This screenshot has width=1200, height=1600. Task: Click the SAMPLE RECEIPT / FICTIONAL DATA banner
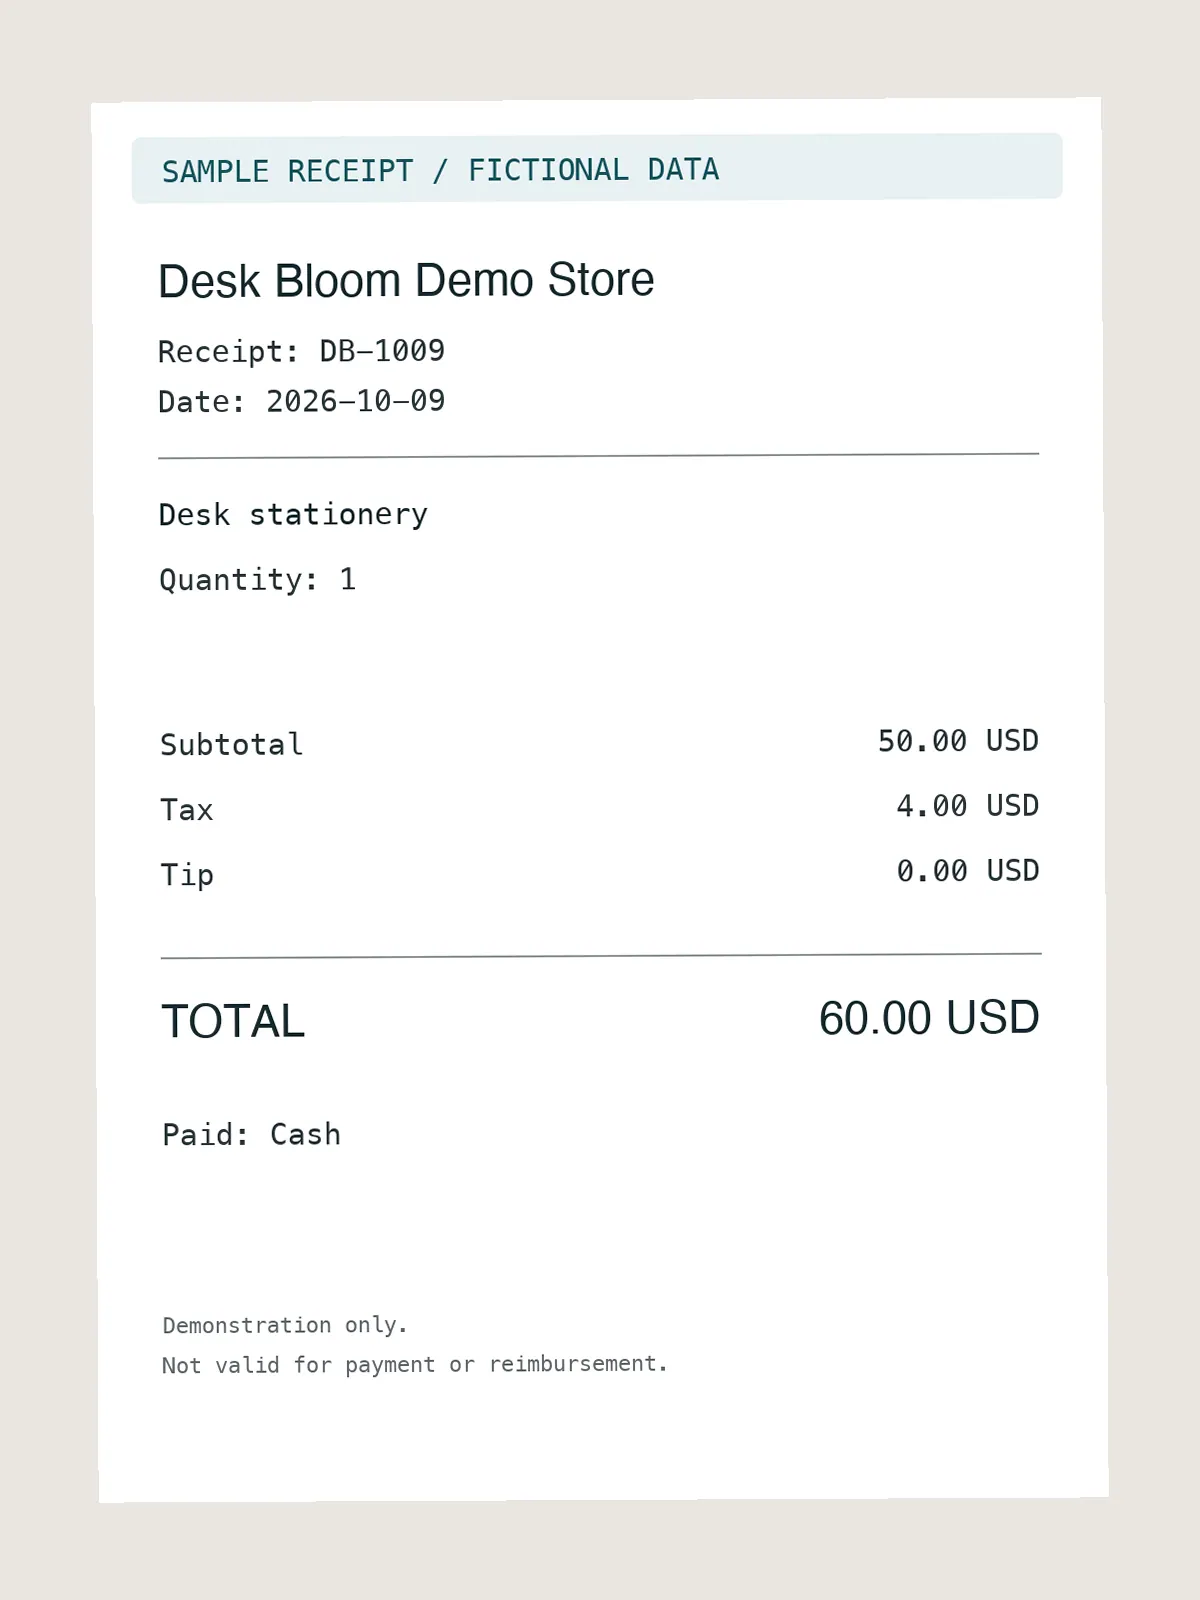point(597,168)
